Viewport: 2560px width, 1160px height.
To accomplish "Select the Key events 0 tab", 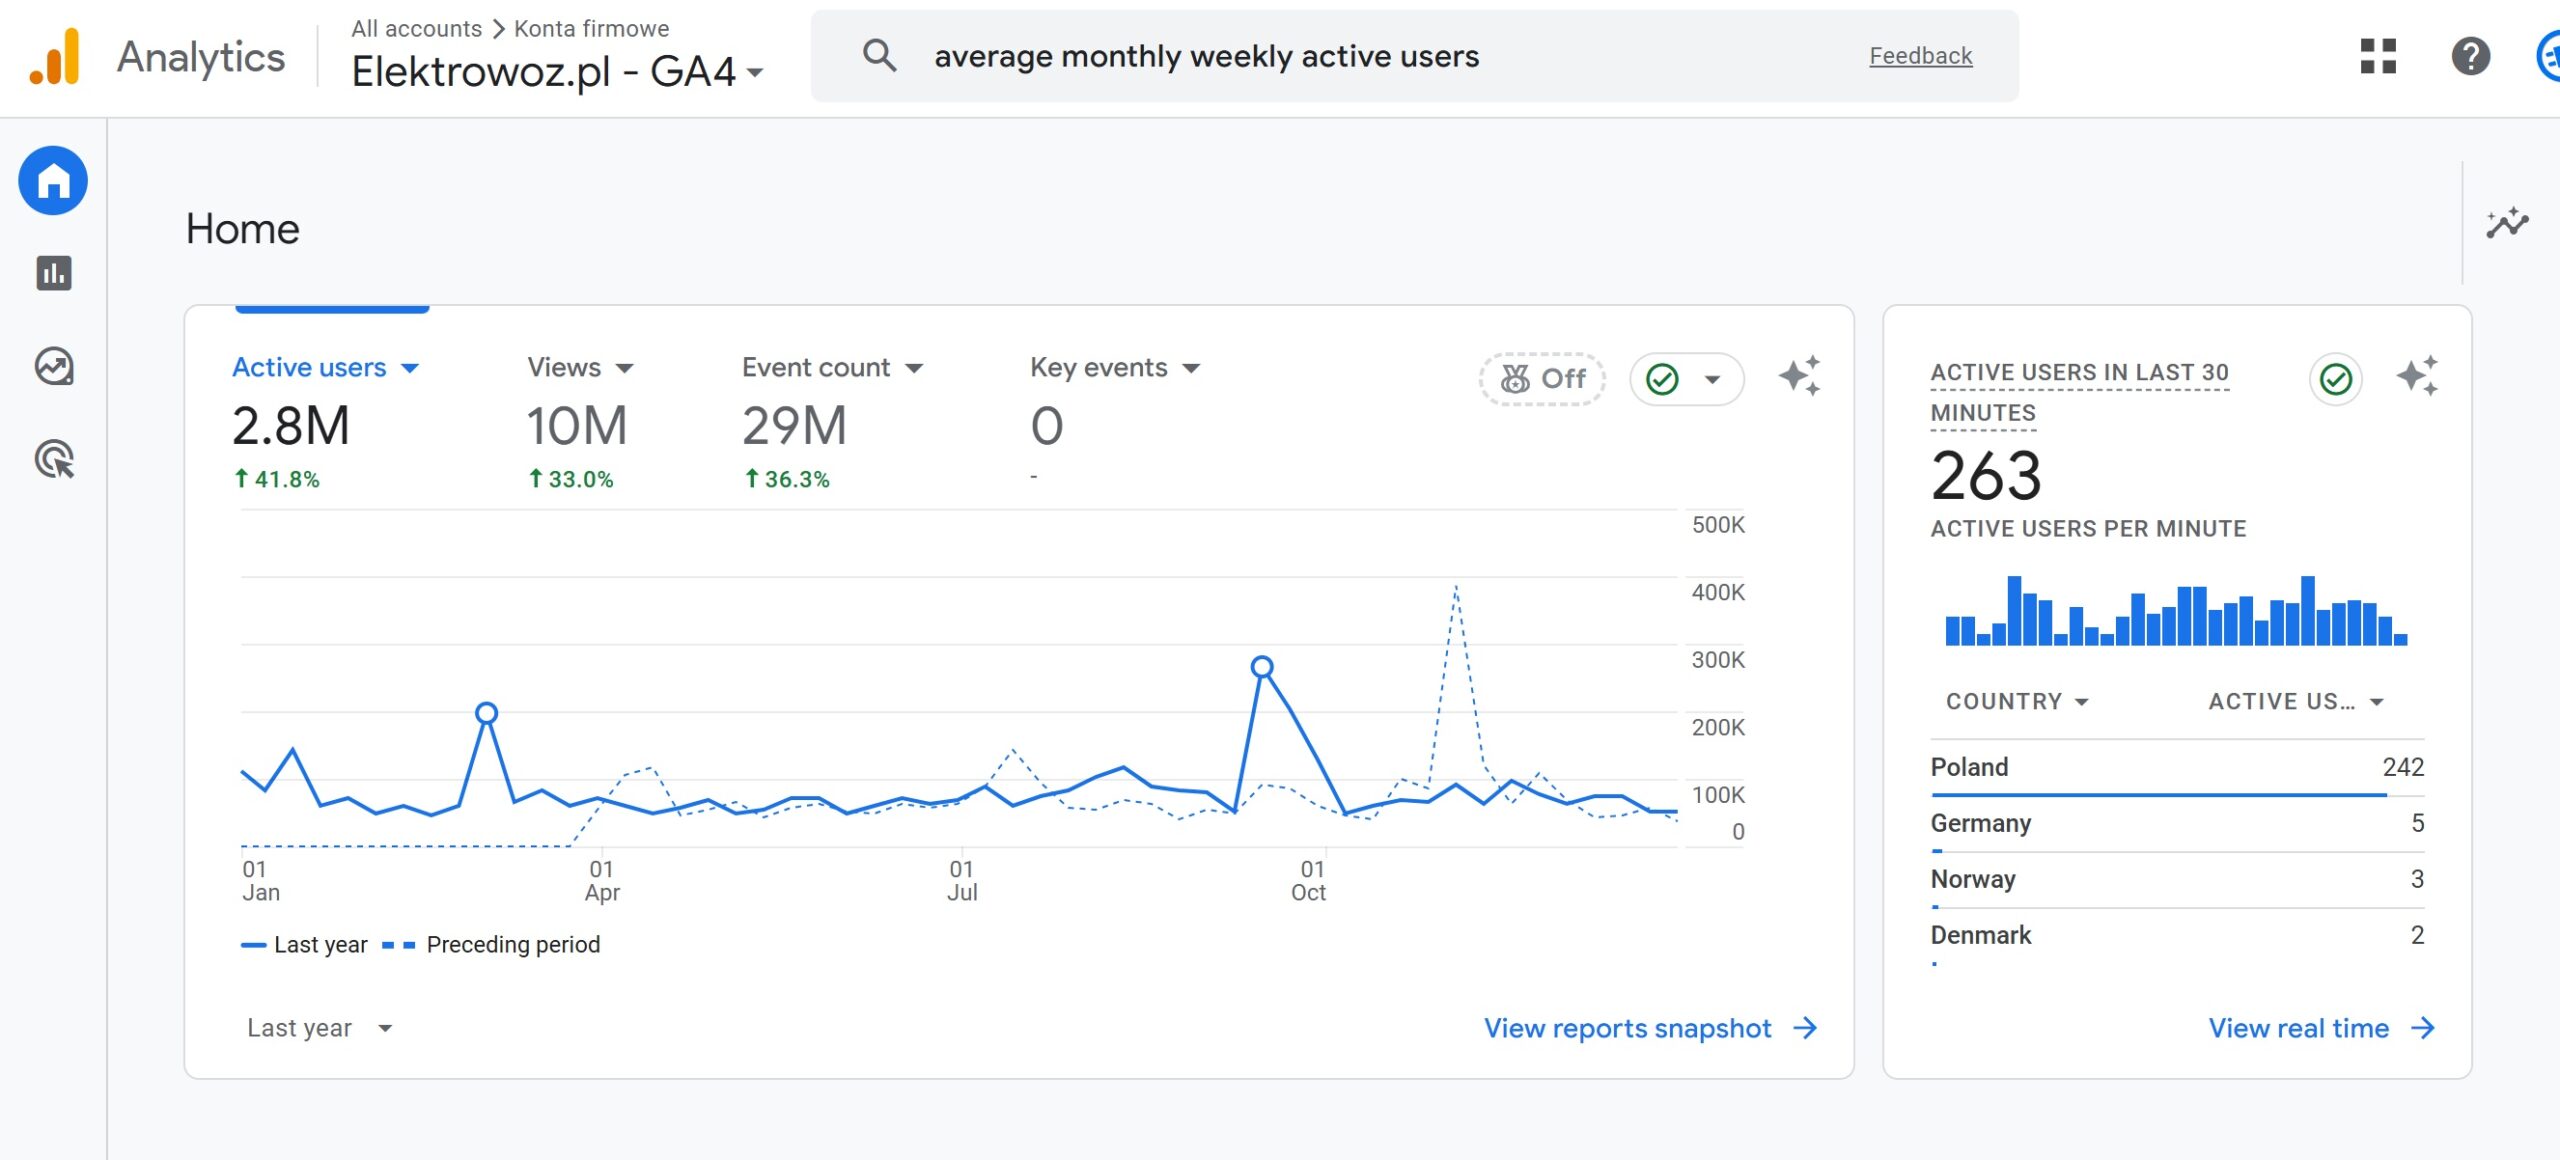I will pyautogui.click(x=1115, y=423).
